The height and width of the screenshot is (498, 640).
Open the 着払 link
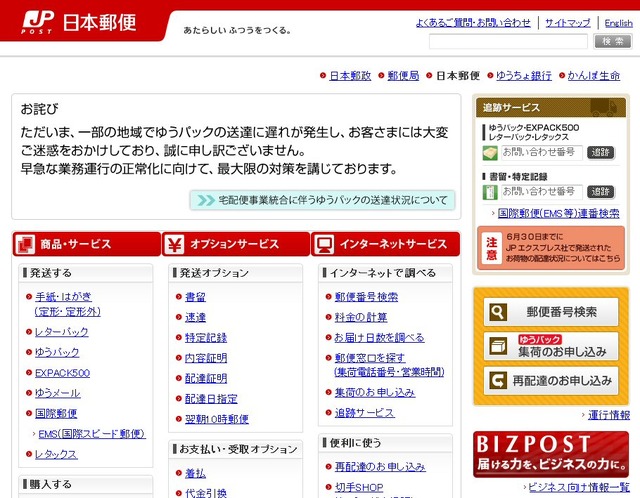click(195, 473)
